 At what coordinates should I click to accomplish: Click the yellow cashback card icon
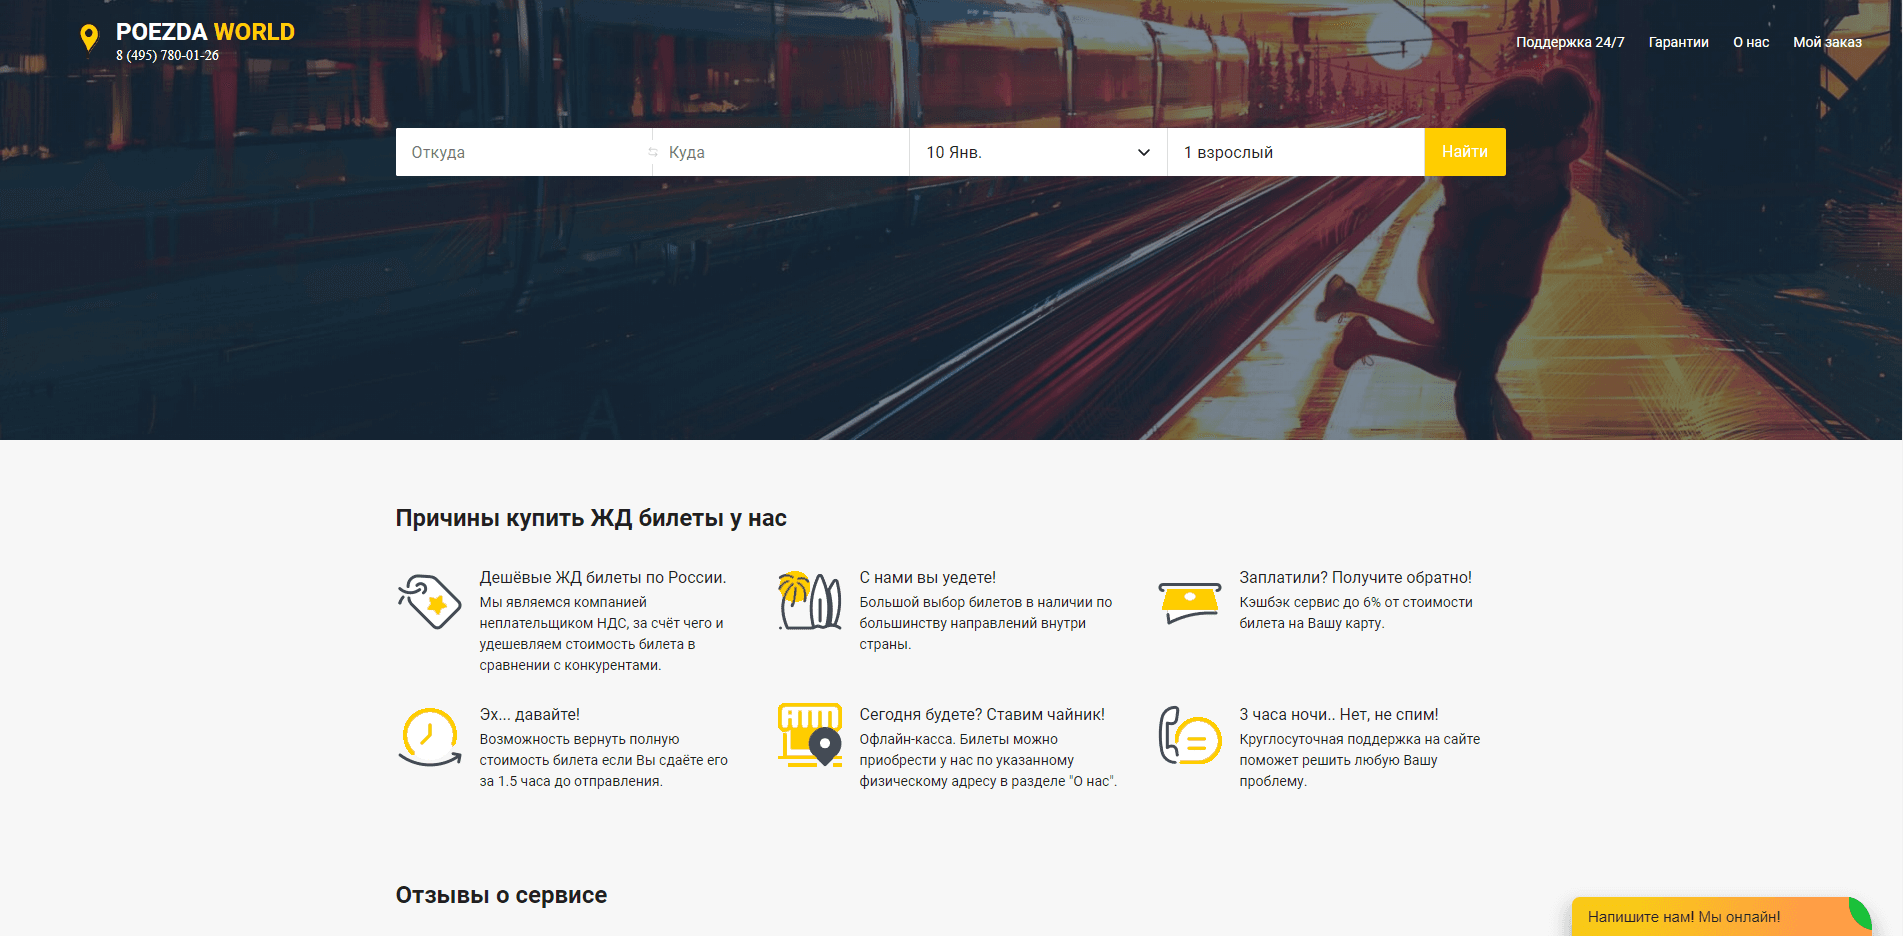coord(1189,602)
